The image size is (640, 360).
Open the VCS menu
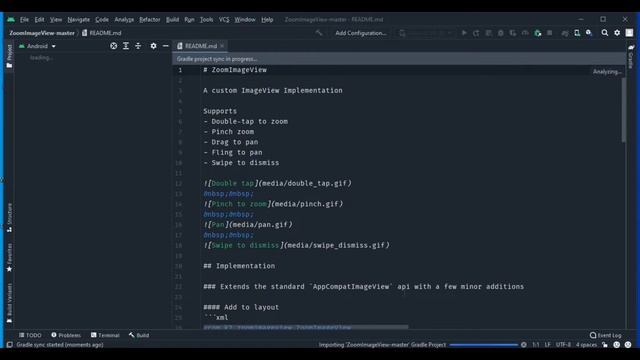click(224, 20)
